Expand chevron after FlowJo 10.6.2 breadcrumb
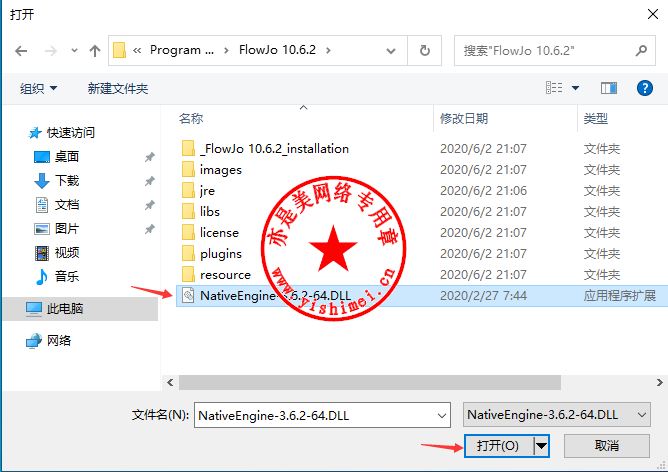This screenshot has width=668, height=472. pyautogui.click(x=328, y=50)
